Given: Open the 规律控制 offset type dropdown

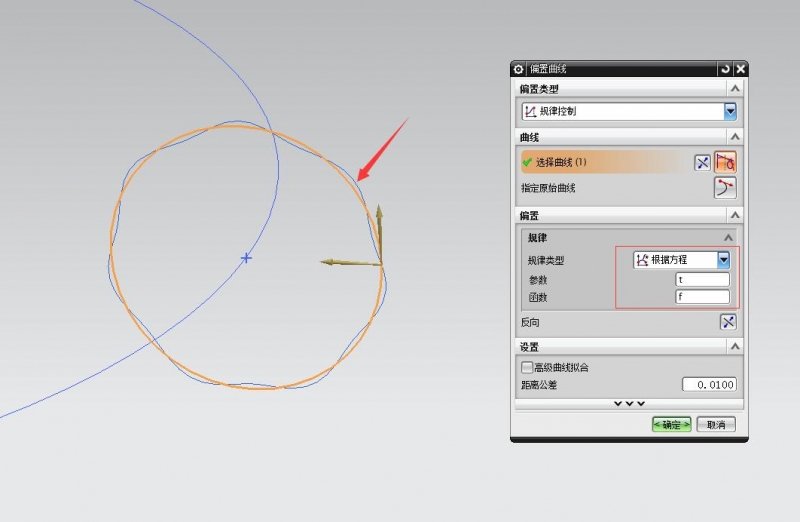Looking at the screenshot, I should pos(730,112).
